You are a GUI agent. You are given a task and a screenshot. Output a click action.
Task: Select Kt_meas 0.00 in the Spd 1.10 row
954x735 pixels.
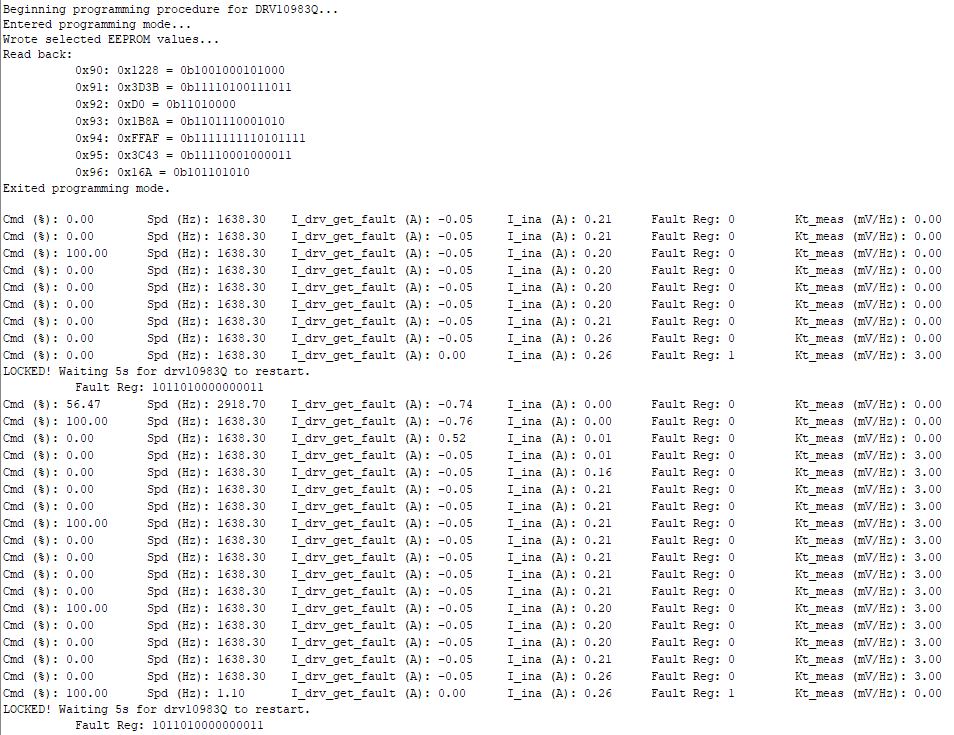pos(928,694)
